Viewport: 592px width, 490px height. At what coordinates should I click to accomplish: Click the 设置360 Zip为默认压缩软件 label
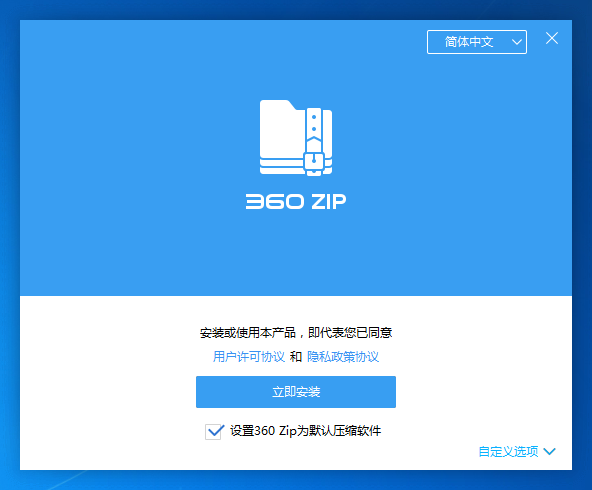(305, 431)
